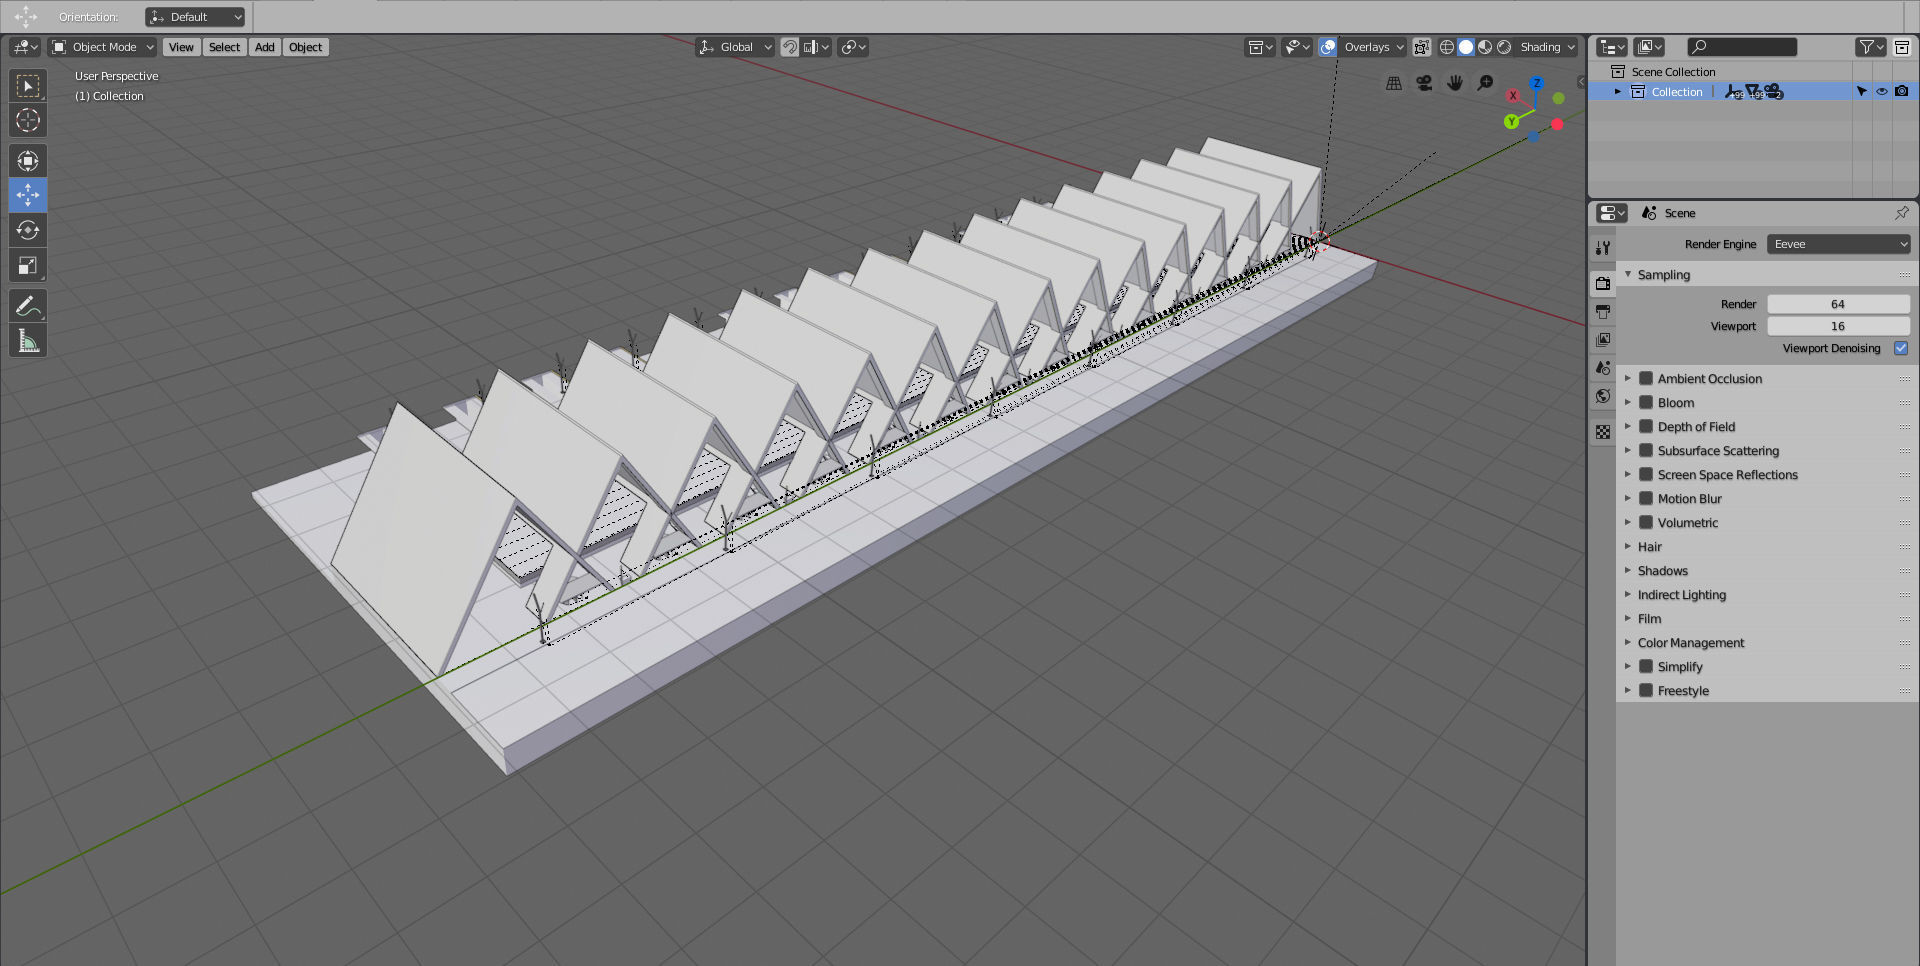Open the Select menu
This screenshot has width=1920, height=966.
(x=224, y=47)
